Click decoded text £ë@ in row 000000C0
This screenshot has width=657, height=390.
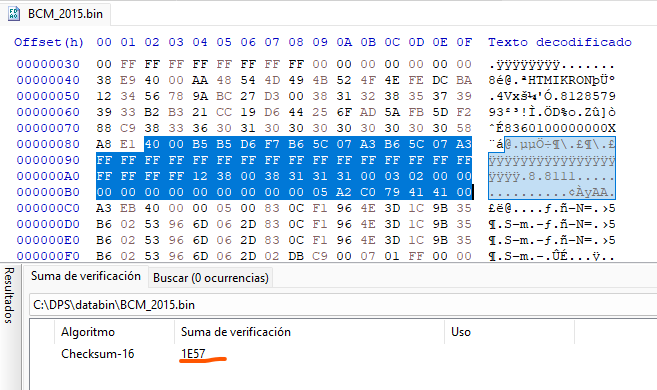click(x=500, y=208)
